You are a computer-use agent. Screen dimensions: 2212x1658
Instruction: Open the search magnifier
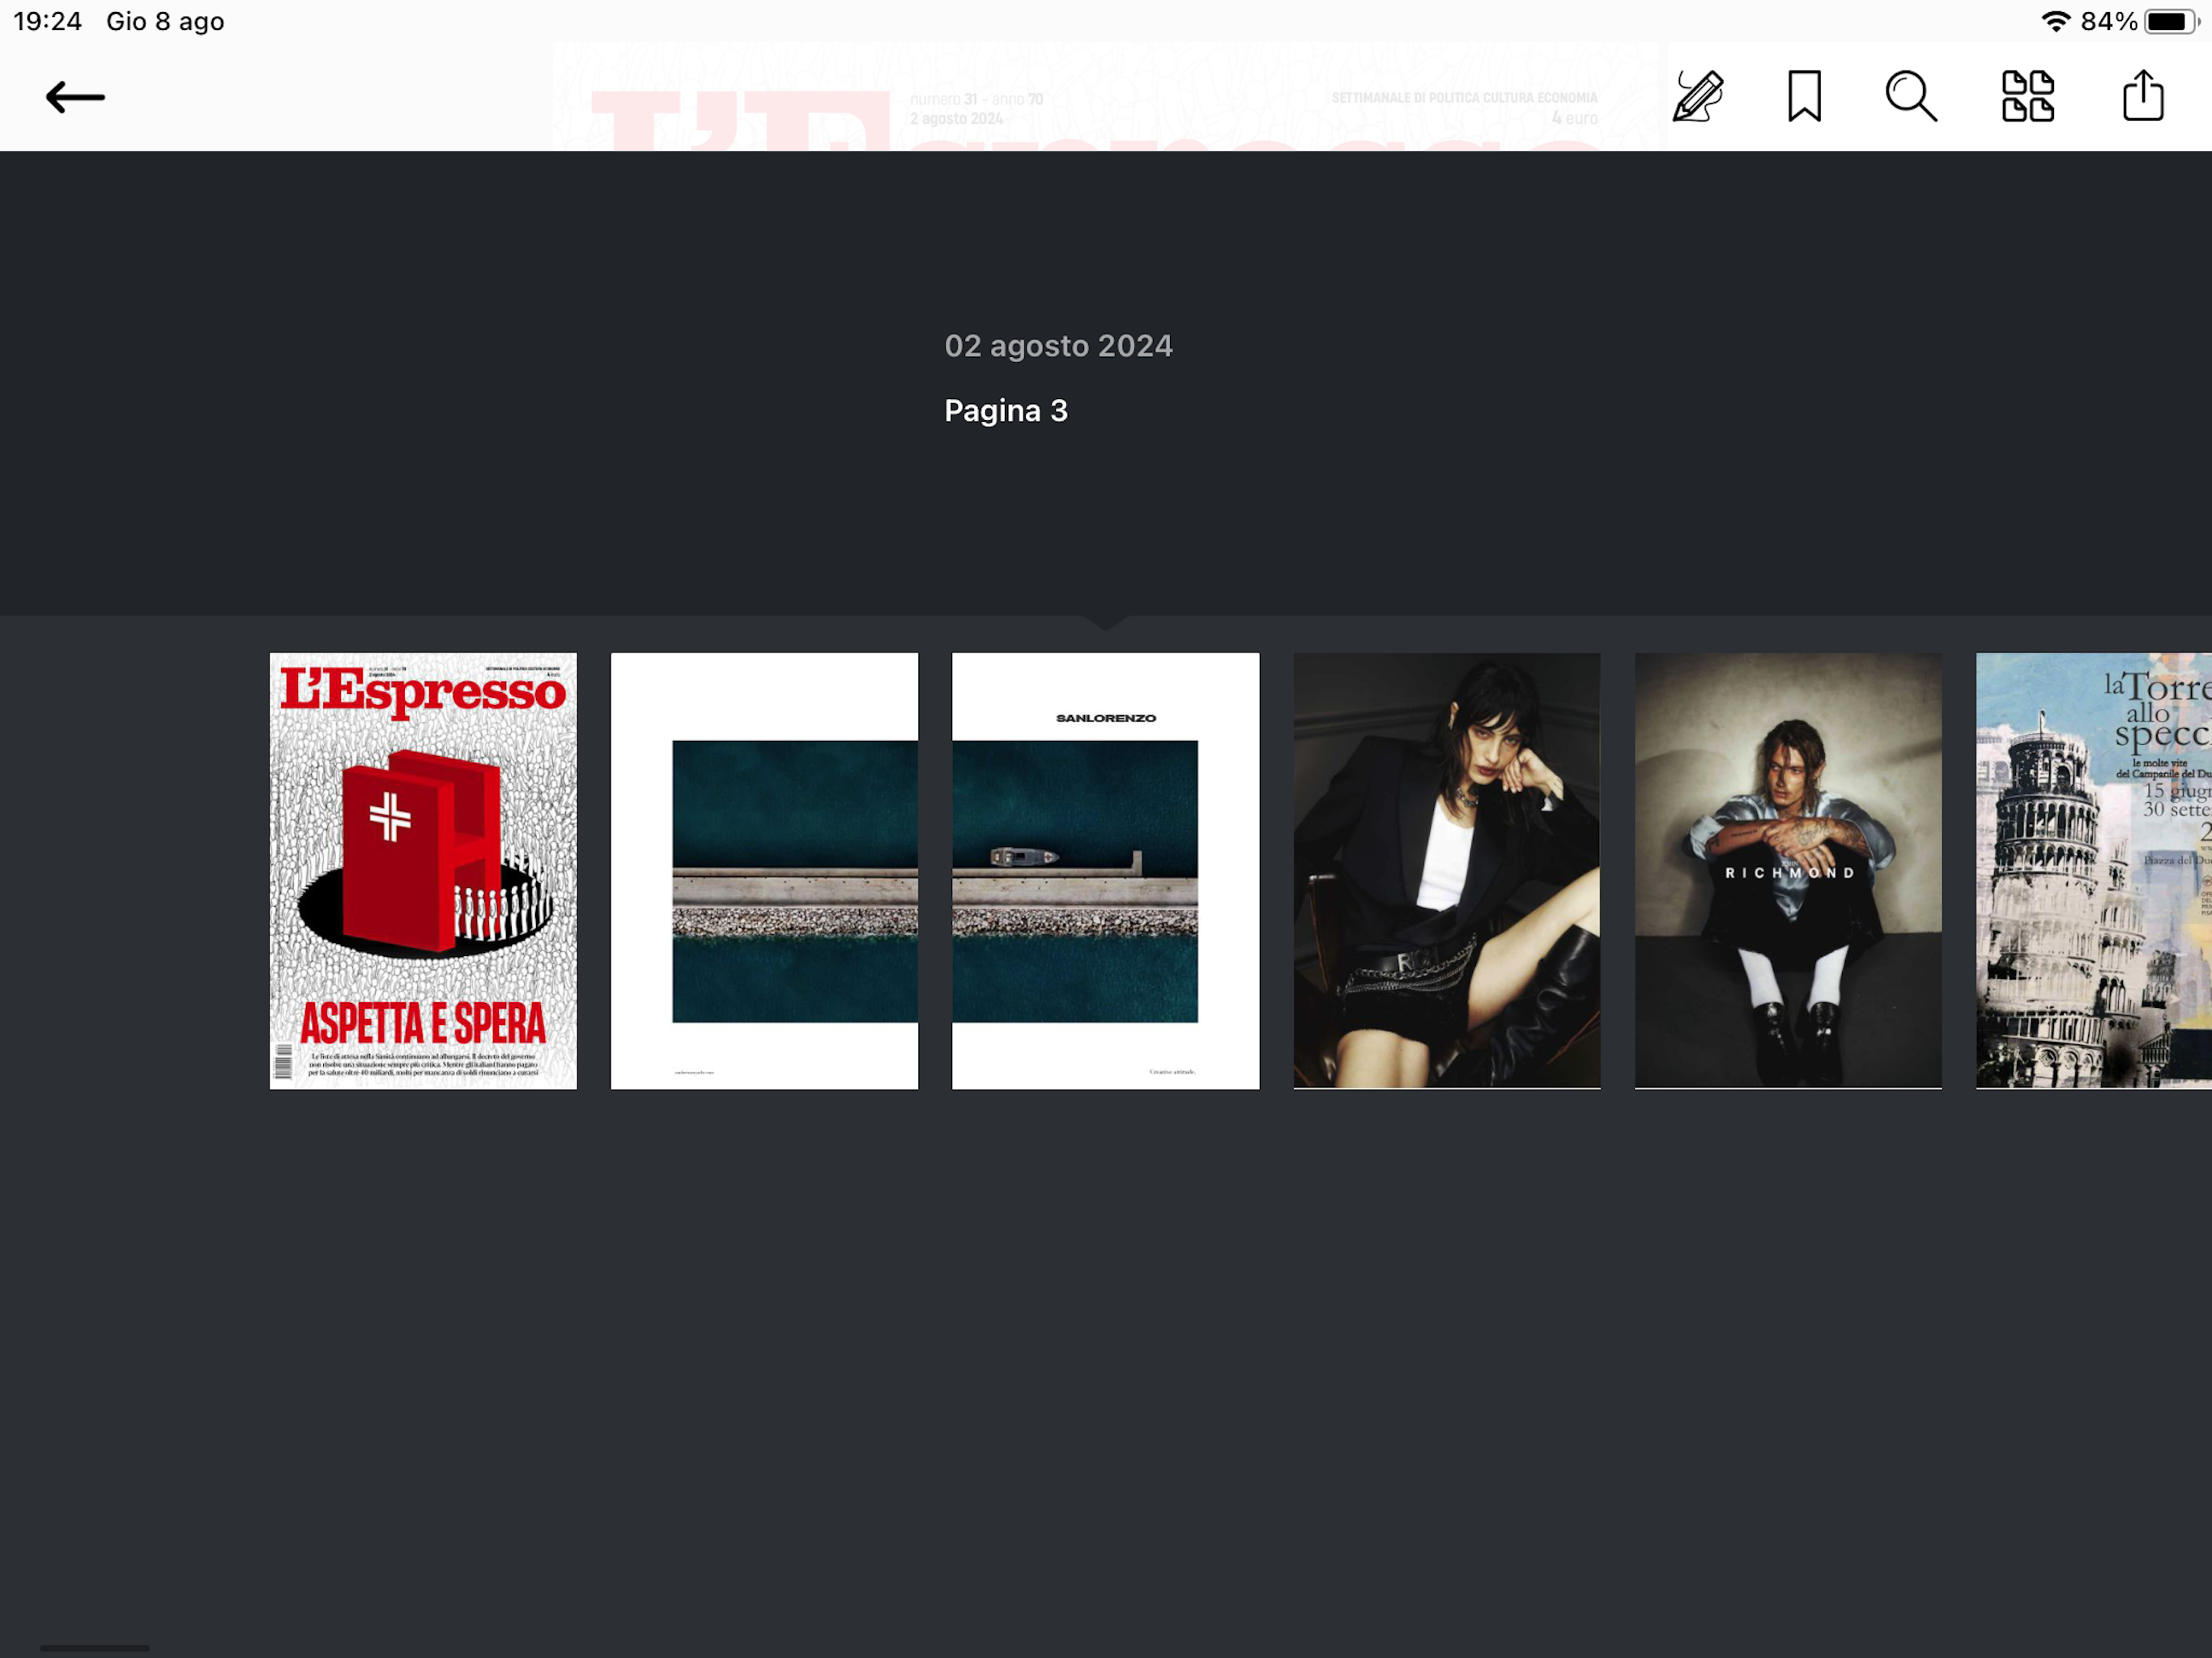click(x=1911, y=97)
